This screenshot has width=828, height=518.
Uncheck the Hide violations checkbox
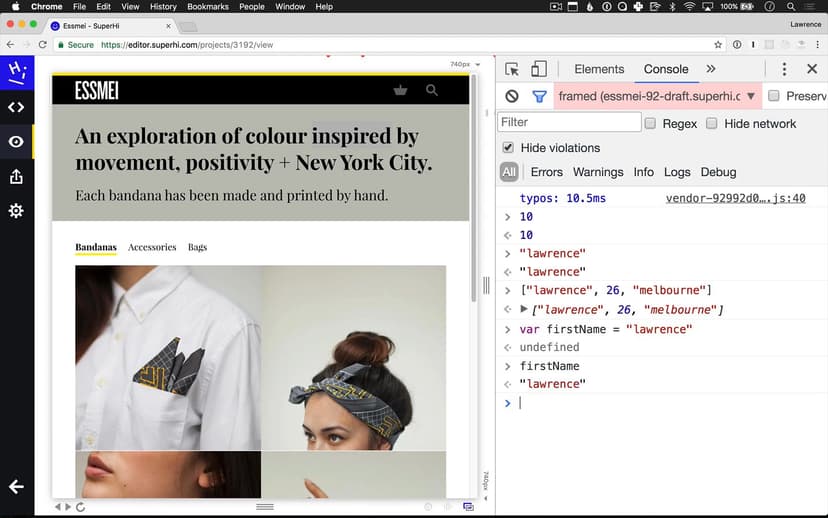[508, 148]
